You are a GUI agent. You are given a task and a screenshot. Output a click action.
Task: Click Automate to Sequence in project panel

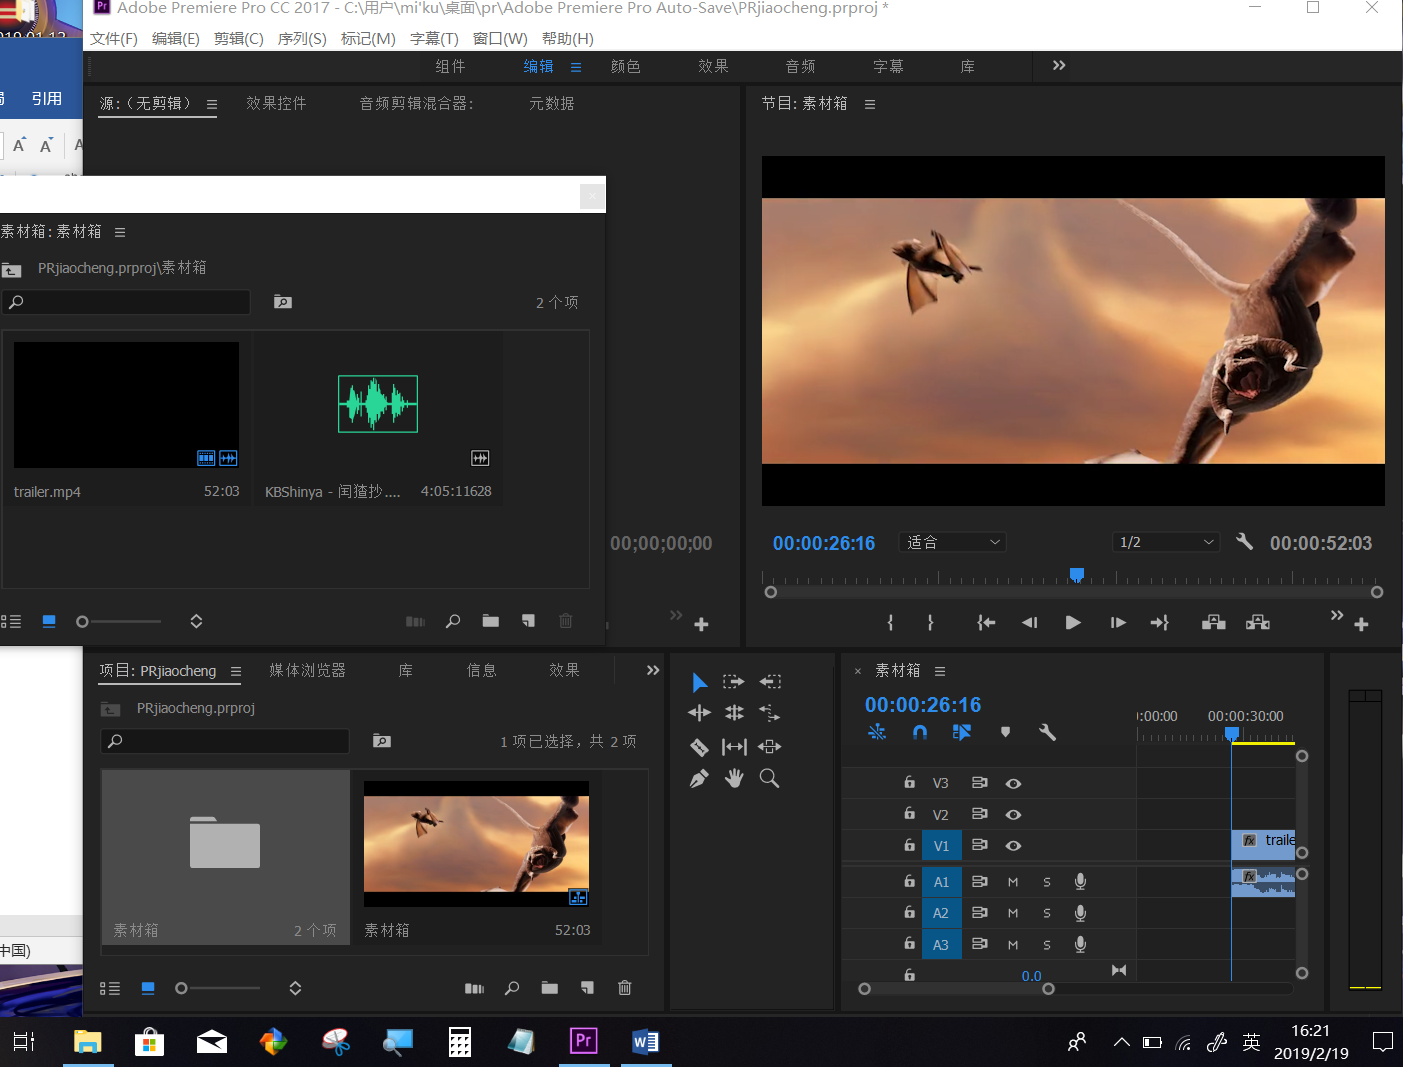tap(474, 988)
